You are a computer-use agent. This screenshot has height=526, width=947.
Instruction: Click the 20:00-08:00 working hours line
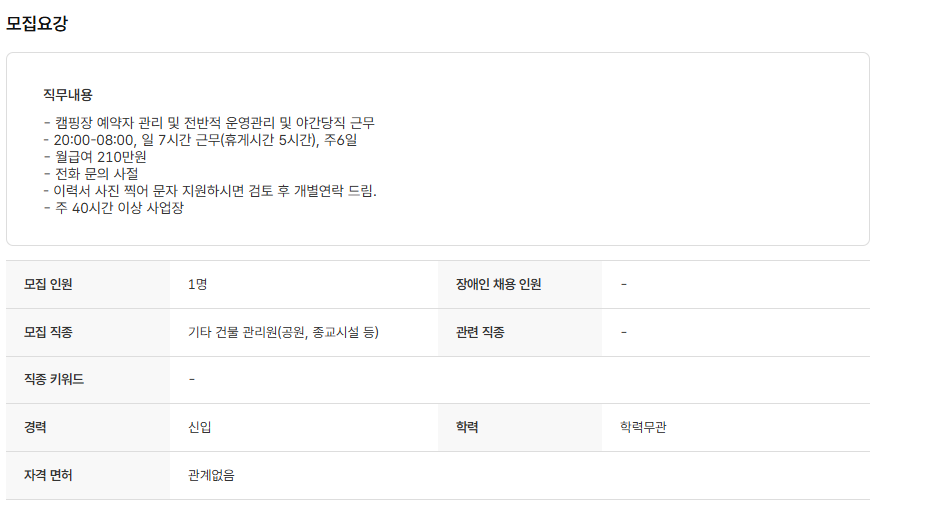coord(200,140)
